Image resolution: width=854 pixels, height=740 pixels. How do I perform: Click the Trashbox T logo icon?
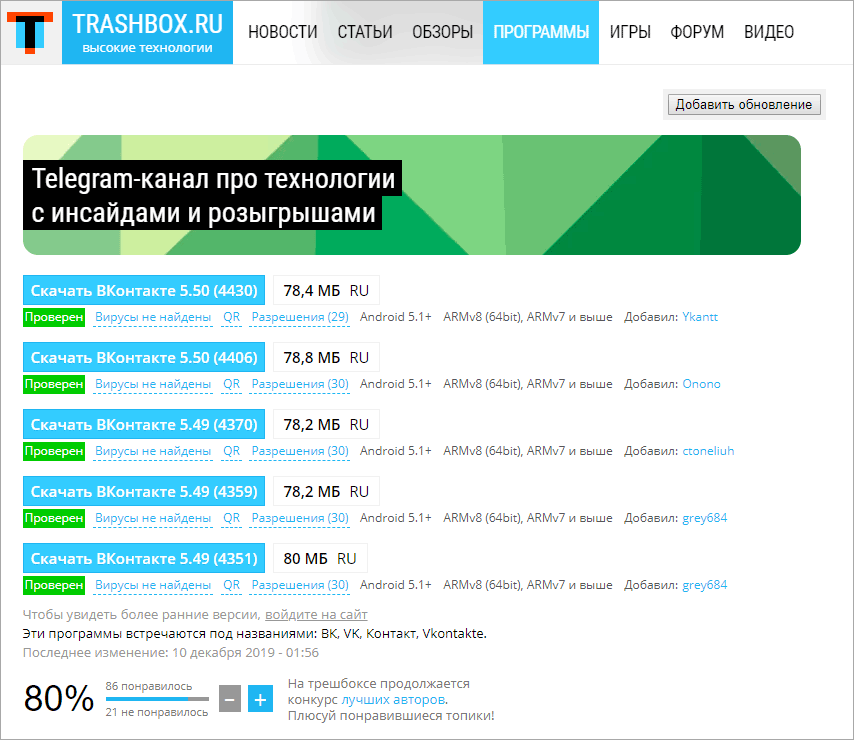pos(30,33)
